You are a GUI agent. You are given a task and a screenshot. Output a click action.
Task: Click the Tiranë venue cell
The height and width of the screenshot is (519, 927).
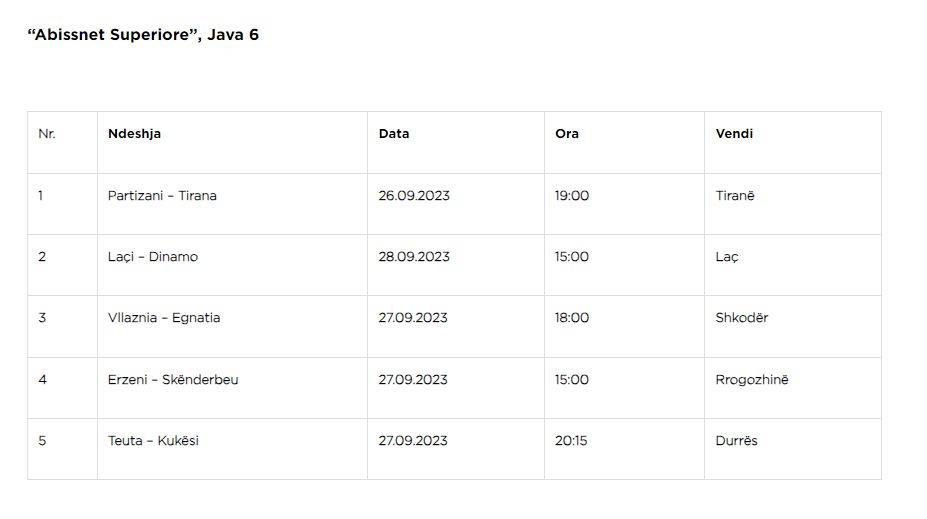793,204
